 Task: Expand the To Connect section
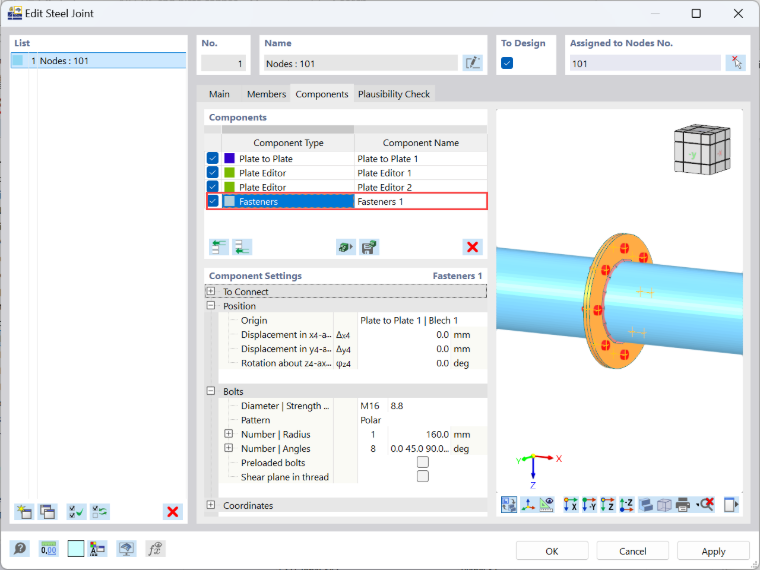click(211, 291)
